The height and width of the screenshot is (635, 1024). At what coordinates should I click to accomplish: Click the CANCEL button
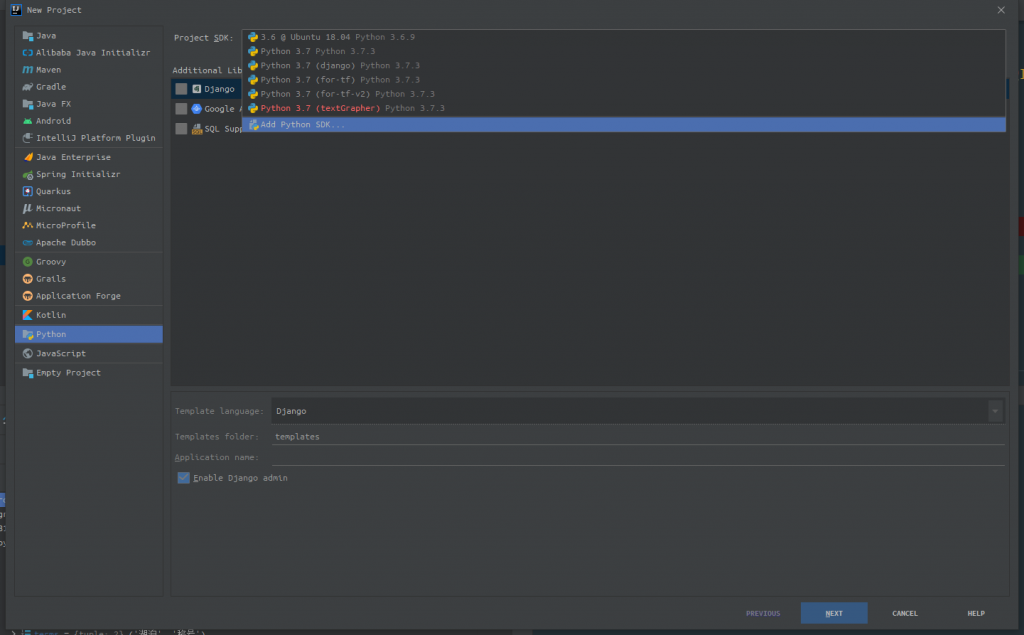pyautogui.click(x=904, y=613)
